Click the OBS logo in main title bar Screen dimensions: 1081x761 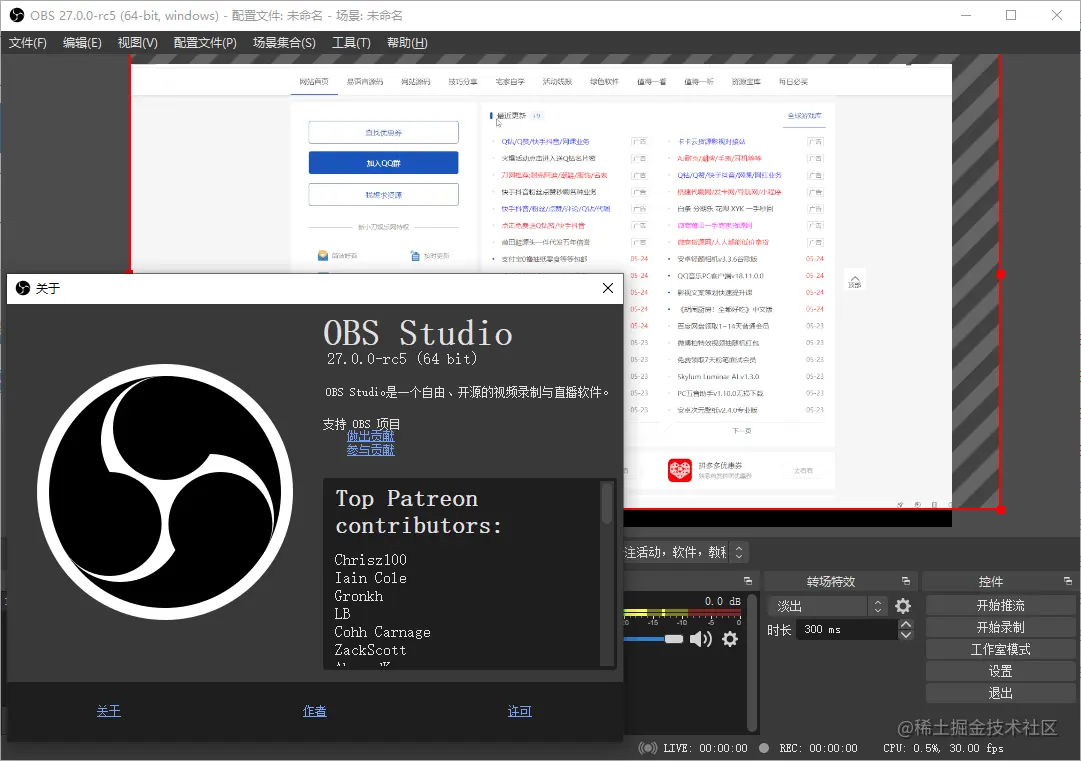click(x=17, y=15)
